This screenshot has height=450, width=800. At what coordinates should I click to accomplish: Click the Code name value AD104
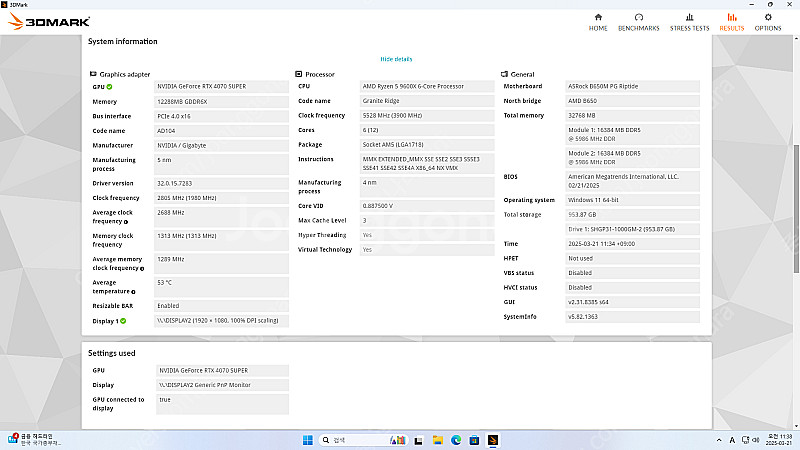[221, 131]
